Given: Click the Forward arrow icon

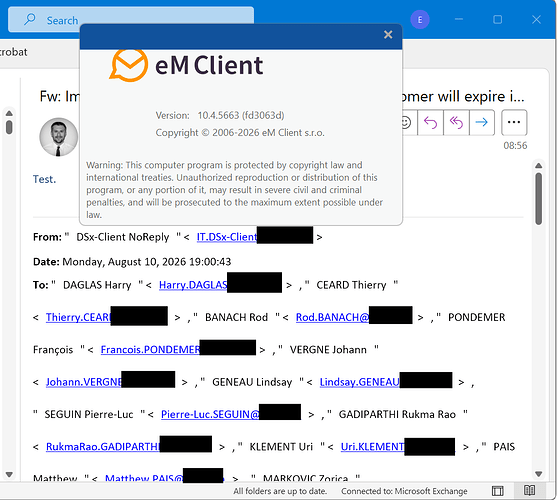Looking at the screenshot, I should click(x=482, y=123).
